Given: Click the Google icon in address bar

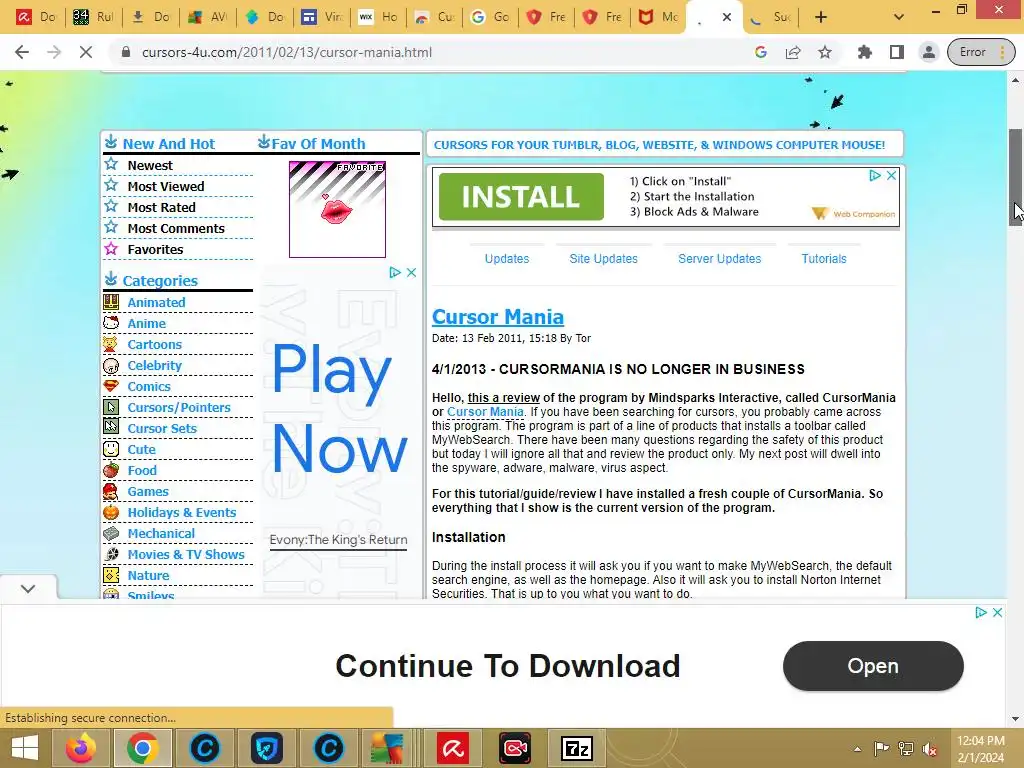Looking at the screenshot, I should pyautogui.click(x=761, y=52).
